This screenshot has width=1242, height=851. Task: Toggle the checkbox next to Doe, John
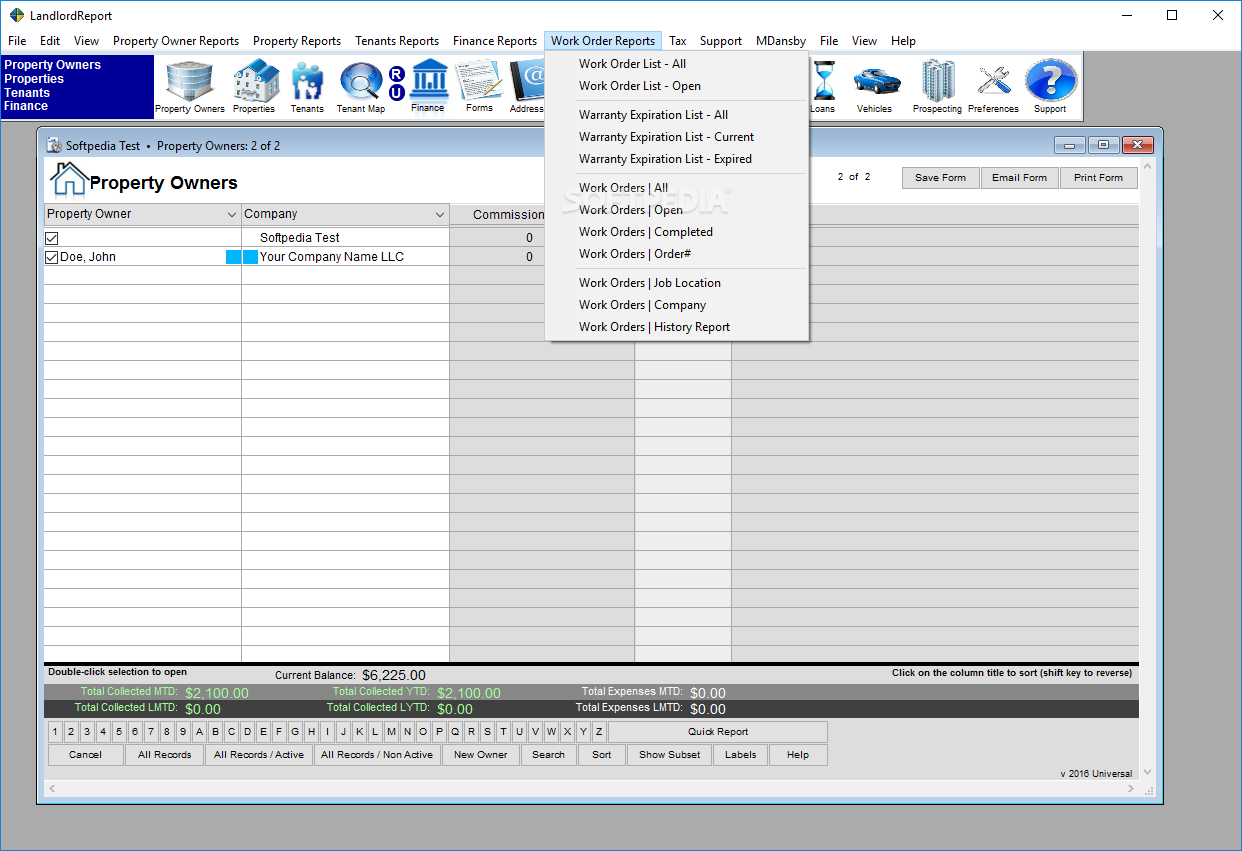tap(52, 257)
